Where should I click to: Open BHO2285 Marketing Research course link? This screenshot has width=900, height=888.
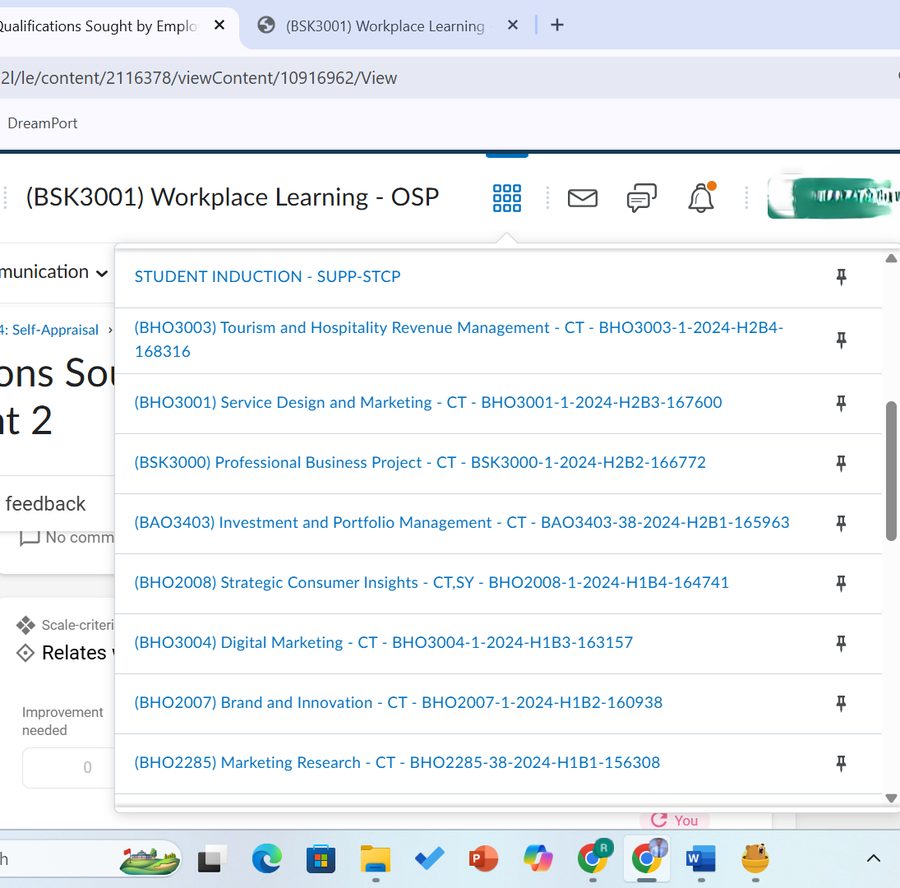pos(397,762)
